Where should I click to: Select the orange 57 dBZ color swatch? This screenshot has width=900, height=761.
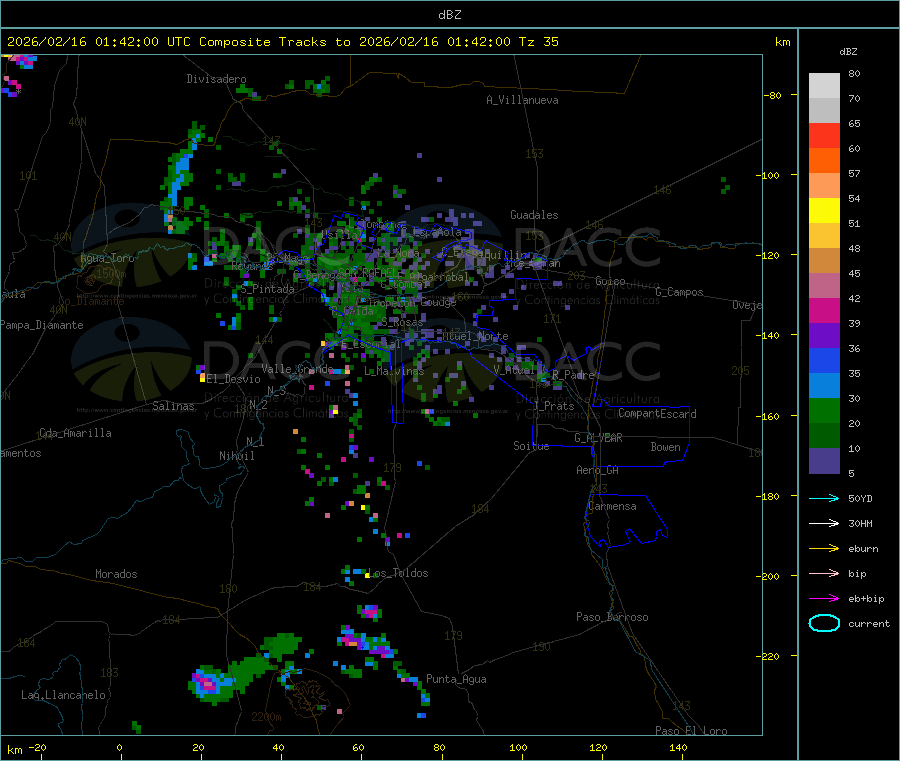(x=824, y=161)
